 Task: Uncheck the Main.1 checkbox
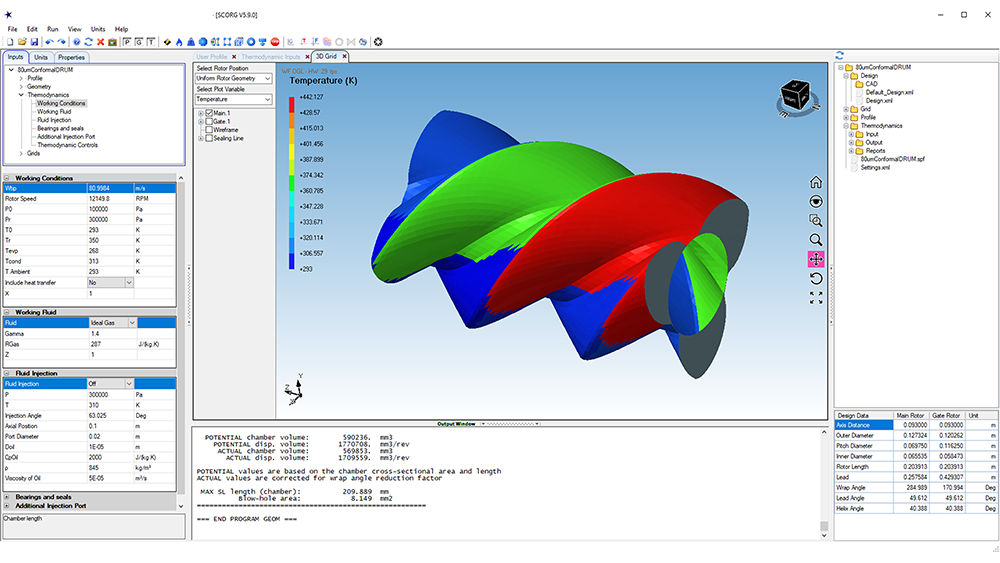point(209,113)
